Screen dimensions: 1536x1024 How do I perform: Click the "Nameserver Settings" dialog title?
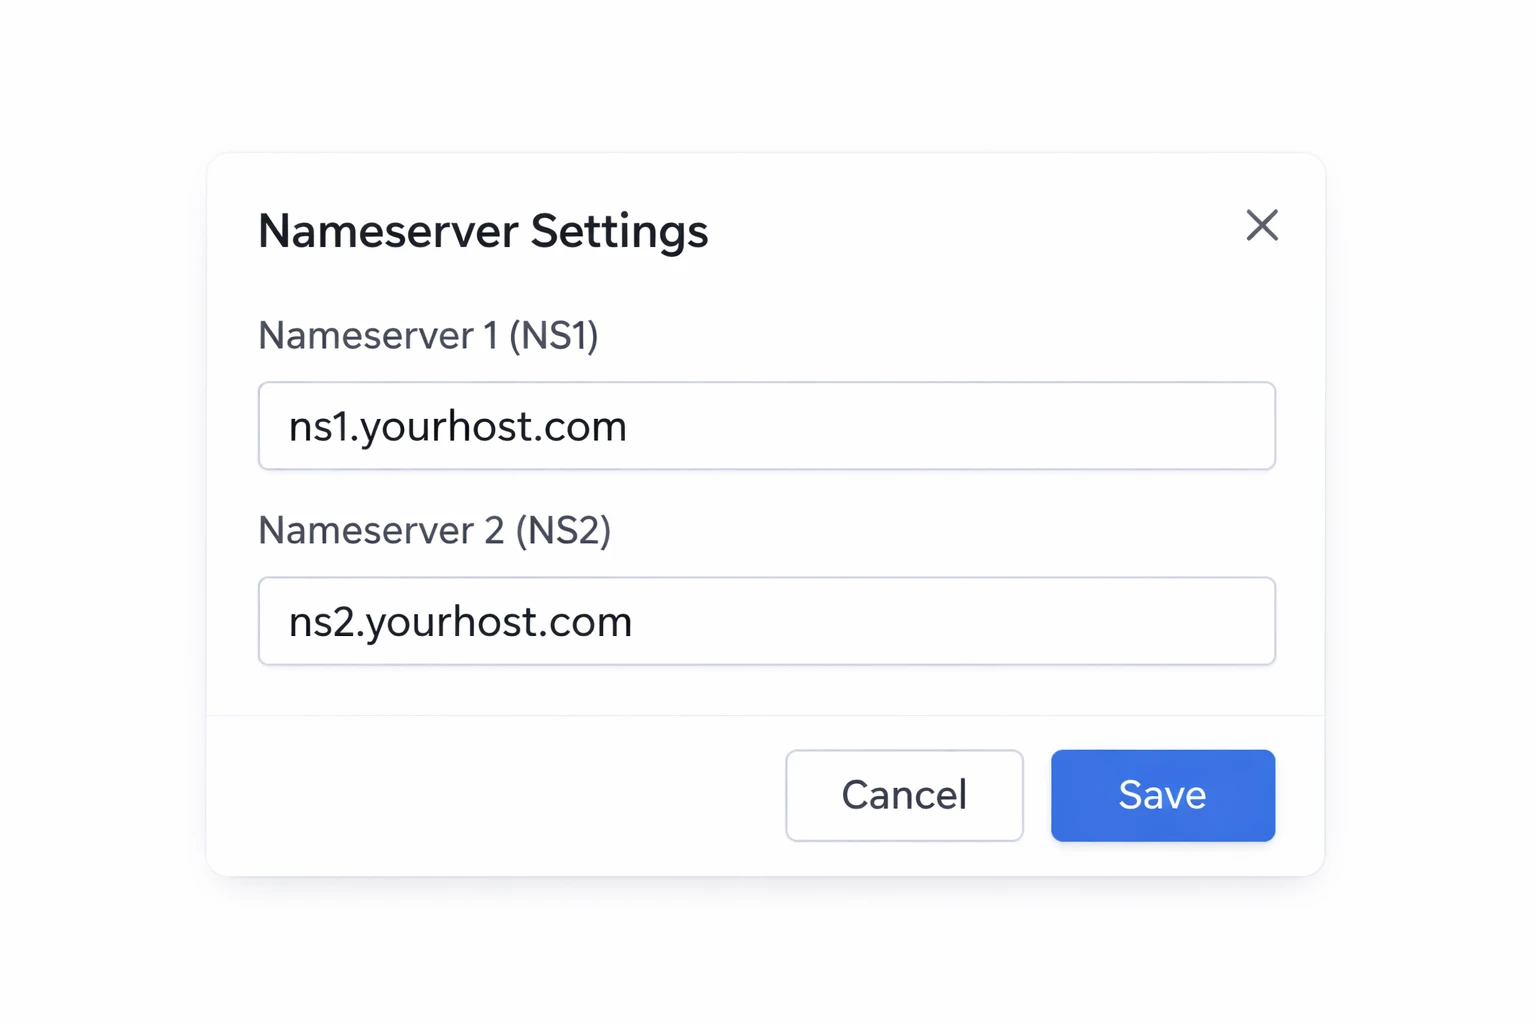click(483, 231)
